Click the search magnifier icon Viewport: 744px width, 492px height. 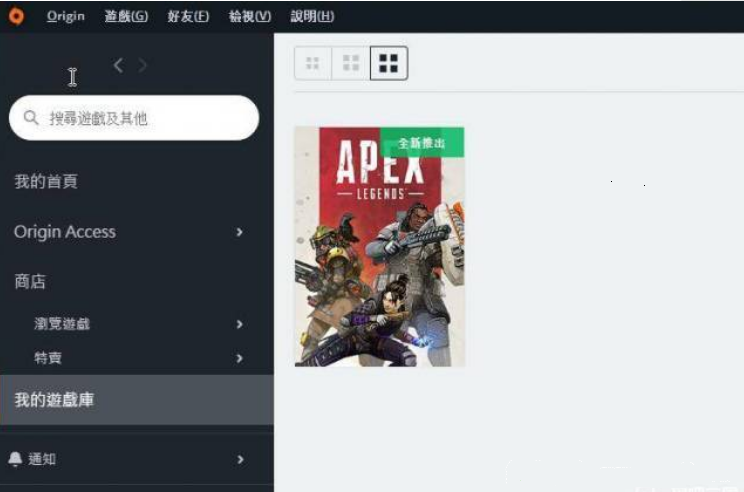pyautogui.click(x=31, y=117)
